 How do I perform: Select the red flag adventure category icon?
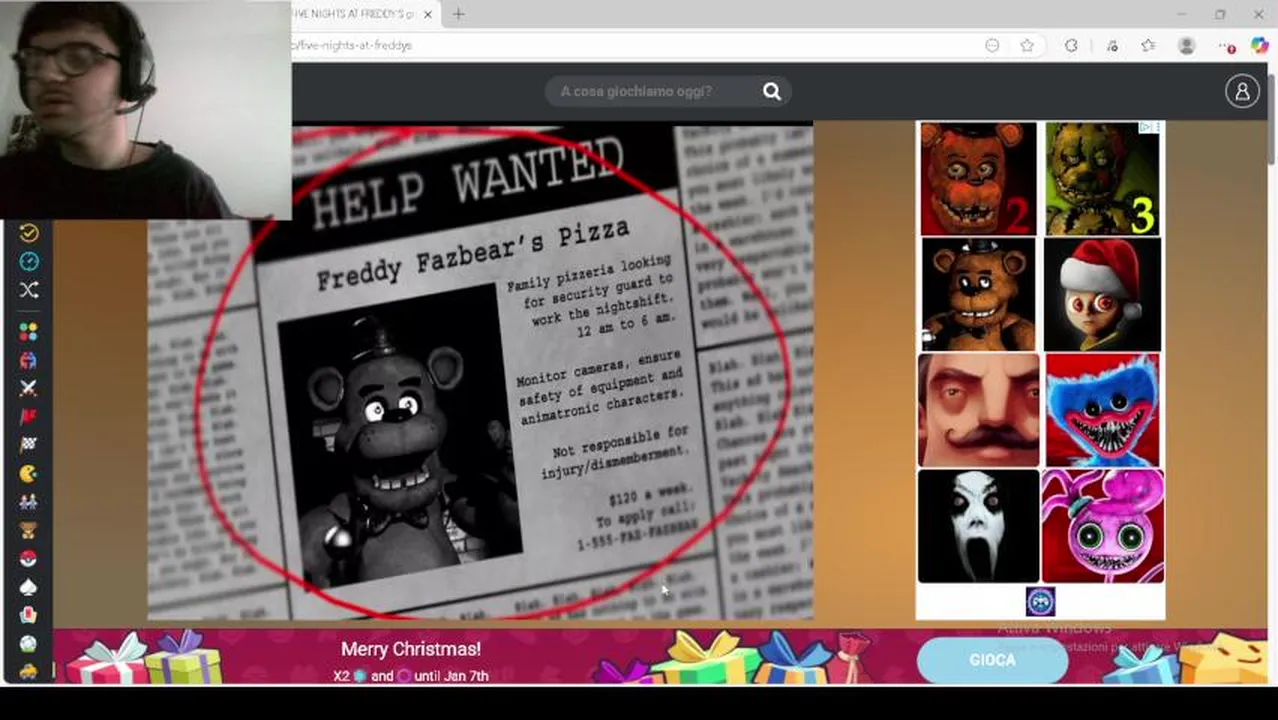coord(28,416)
